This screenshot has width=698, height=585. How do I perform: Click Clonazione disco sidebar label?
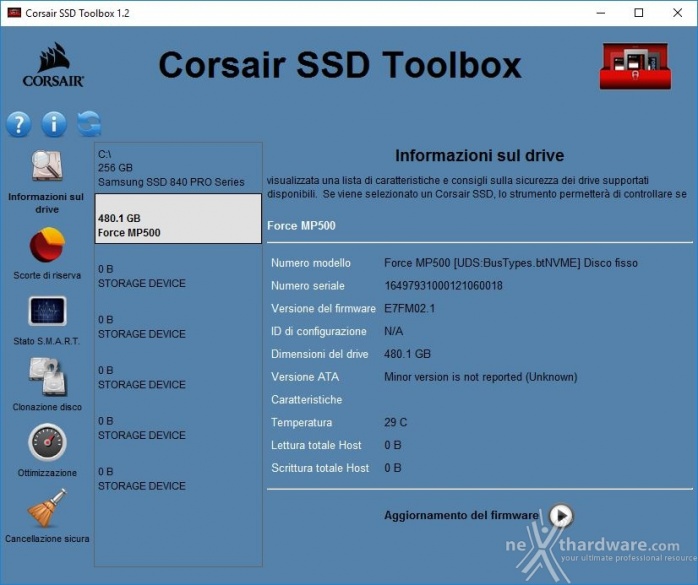click(x=47, y=407)
